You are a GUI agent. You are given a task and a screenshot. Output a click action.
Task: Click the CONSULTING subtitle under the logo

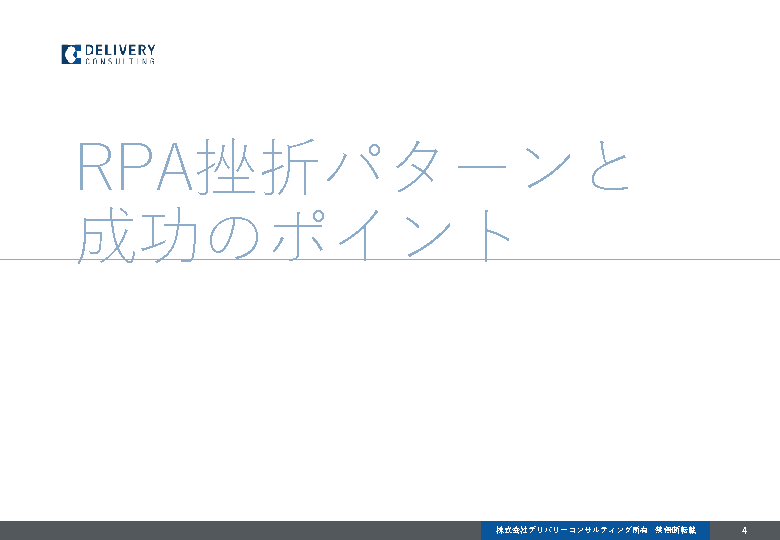click(120, 62)
